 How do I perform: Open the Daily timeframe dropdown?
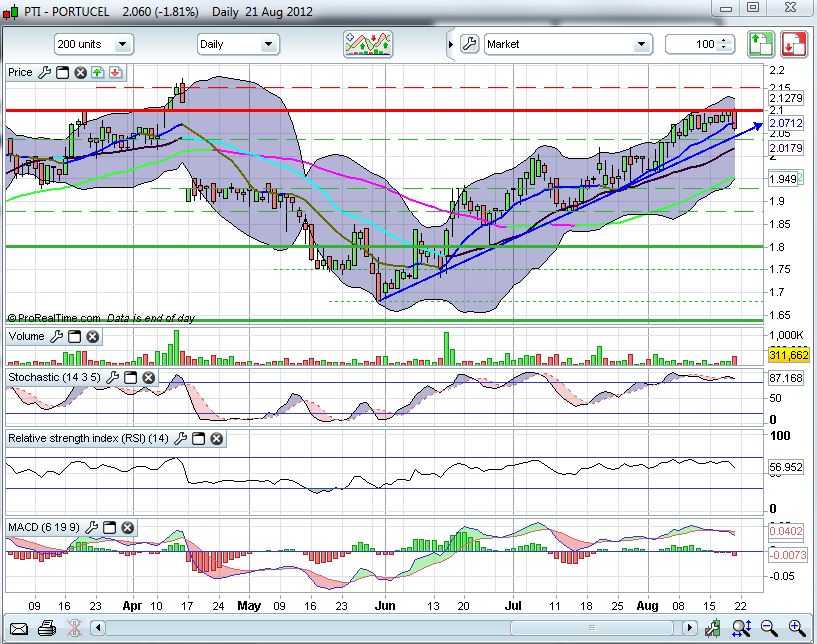coord(238,44)
